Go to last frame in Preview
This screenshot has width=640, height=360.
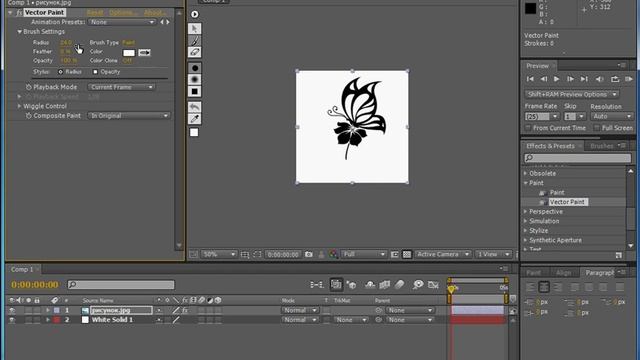click(584, 79)
